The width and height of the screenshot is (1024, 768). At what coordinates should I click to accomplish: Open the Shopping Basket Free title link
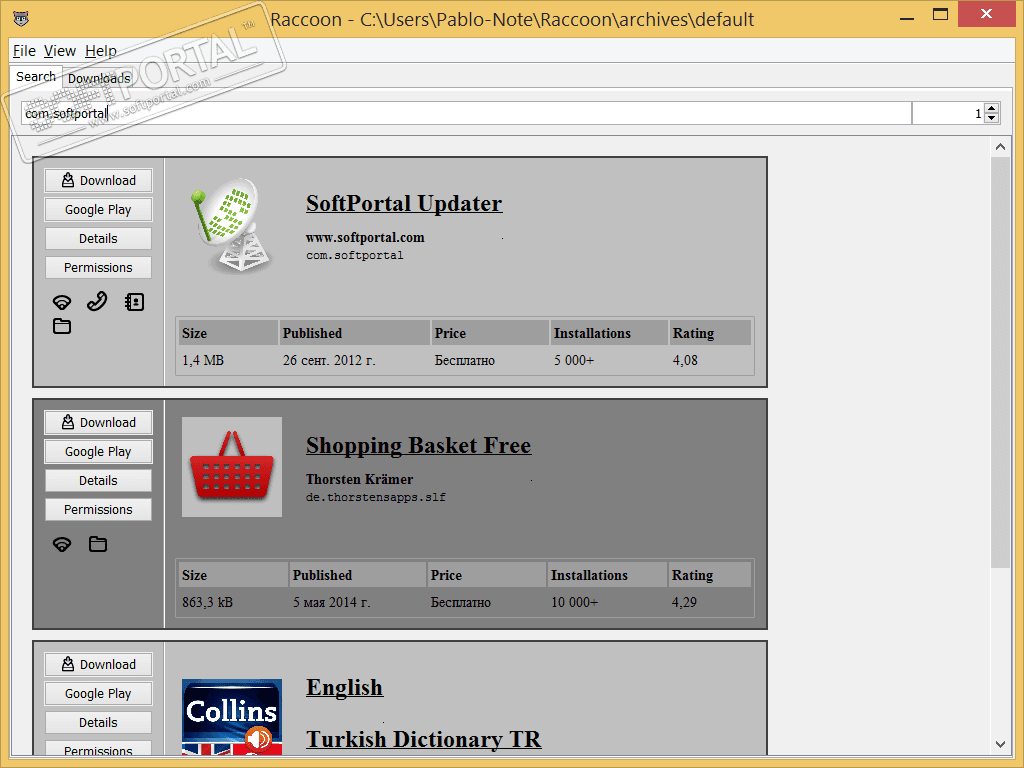(x=419, y=445)
